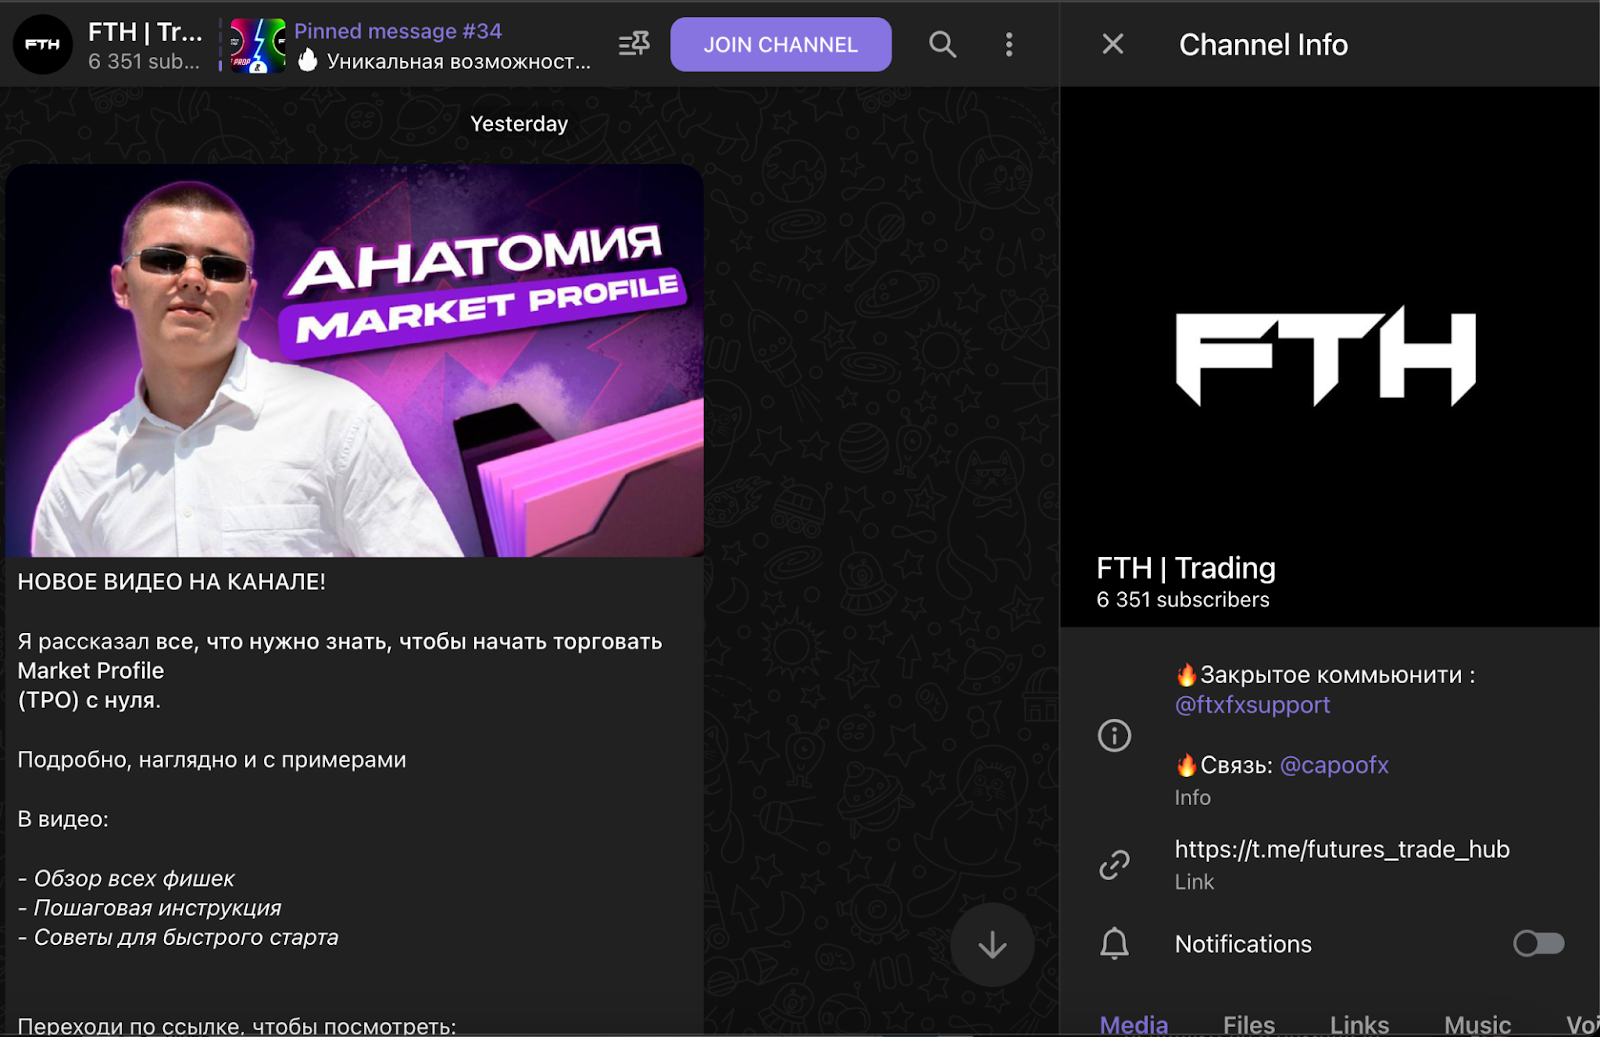Click 'Пошаговая инструкция' list line

[x=149, y=908]
